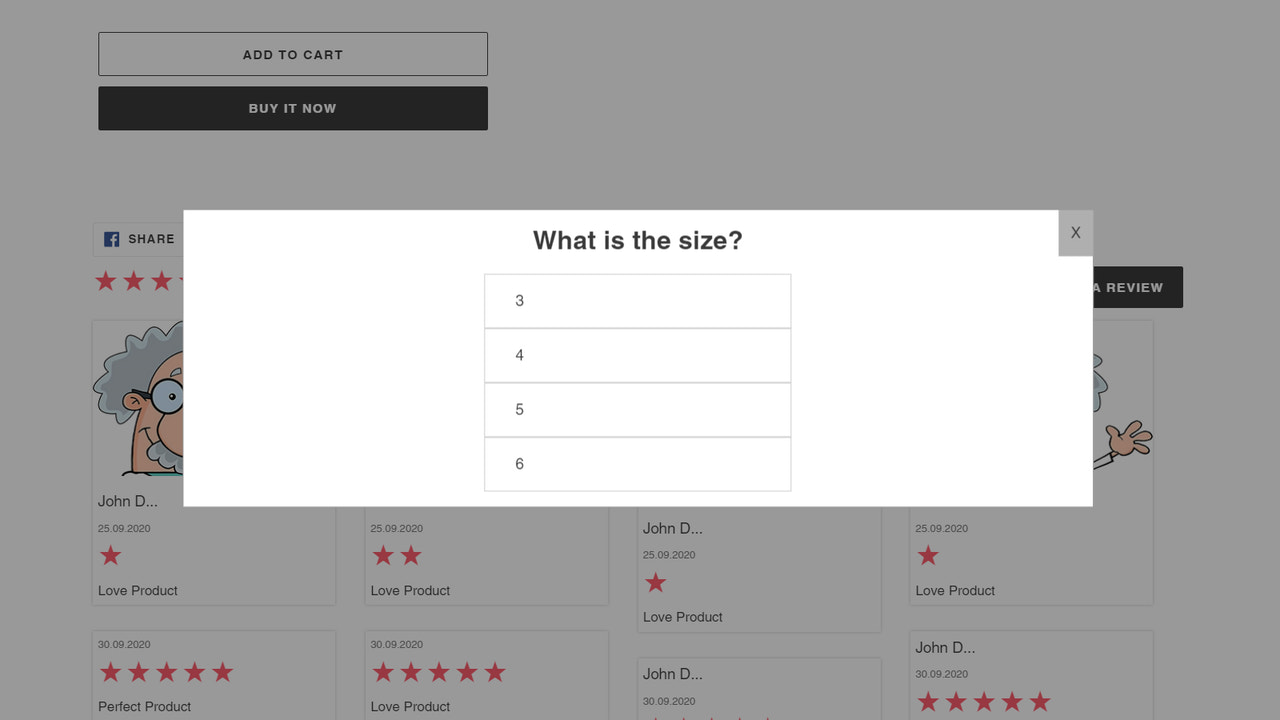Click the fifth star on the Perfect Product review
This screenshot has width=1280, height=720.
[223, 671]
